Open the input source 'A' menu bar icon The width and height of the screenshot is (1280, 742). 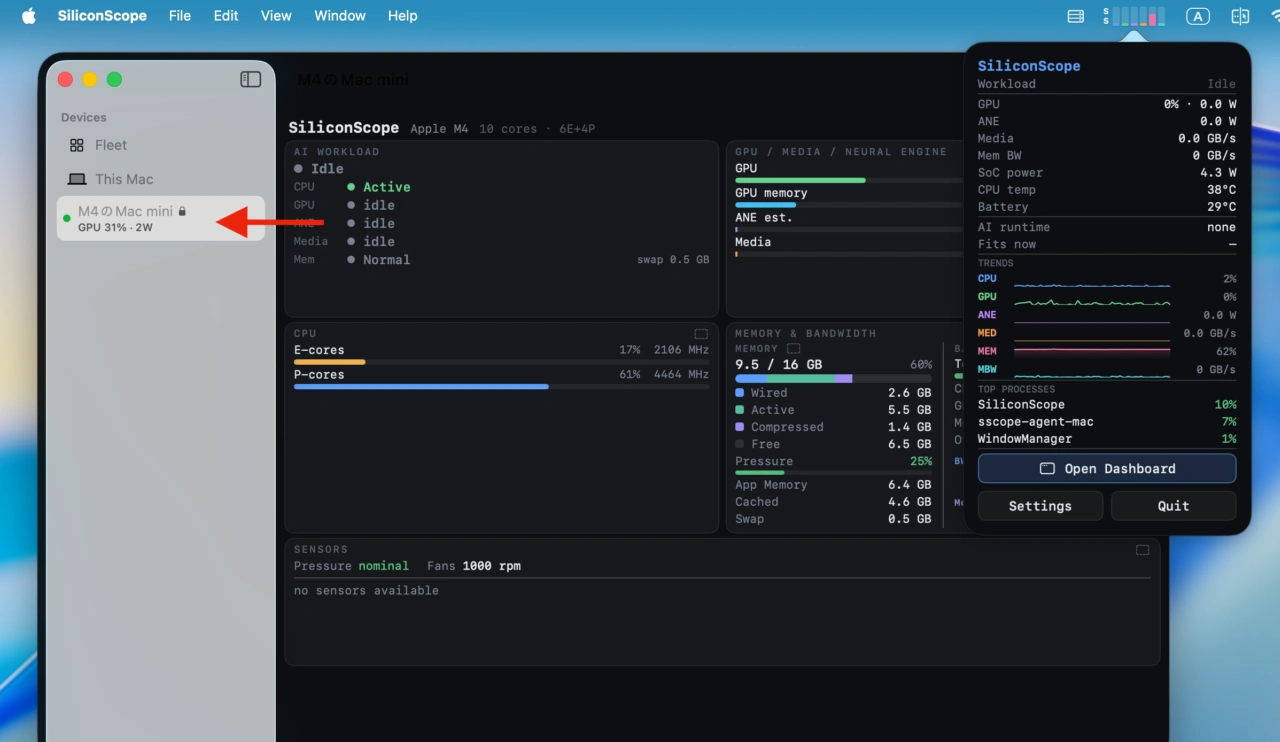click(x=1197, y=16)
